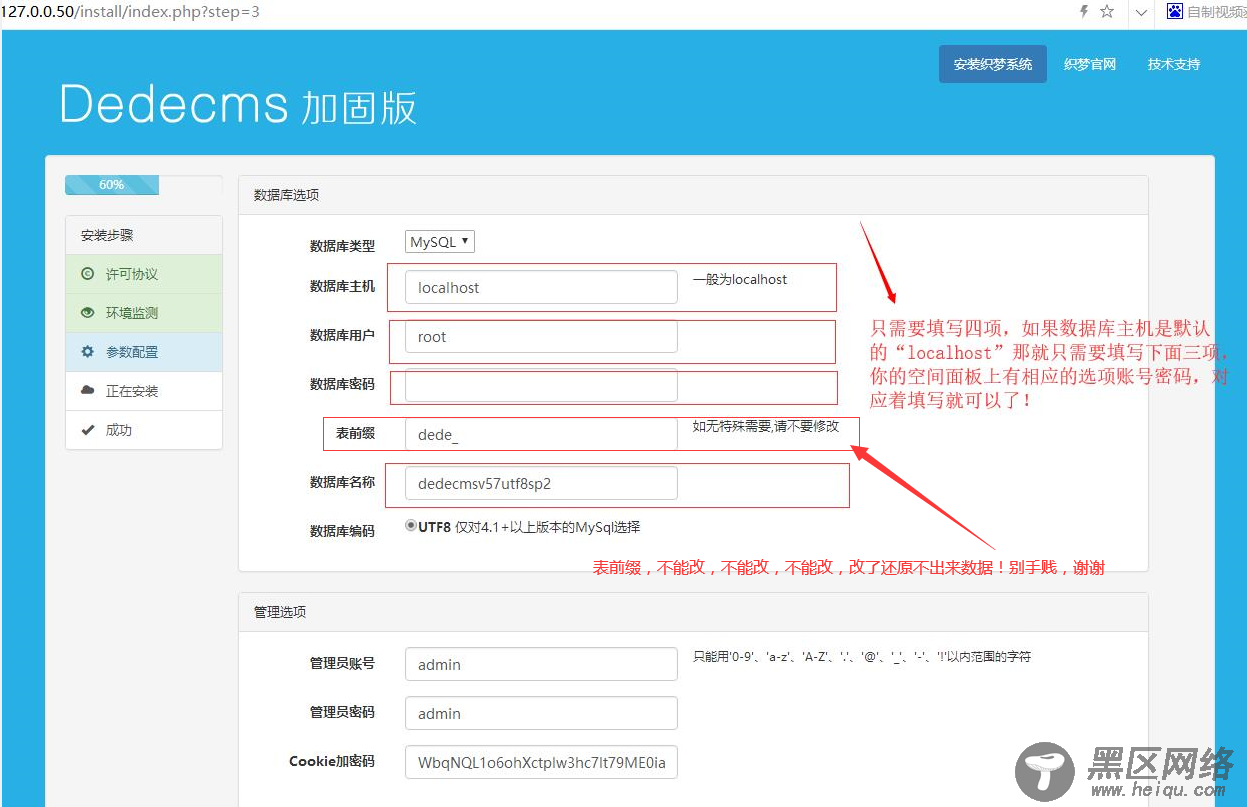The width and height of the screenshot is (1247, 807).
Task: Click the 一般为localhost hint text
Action: (740, 280)
